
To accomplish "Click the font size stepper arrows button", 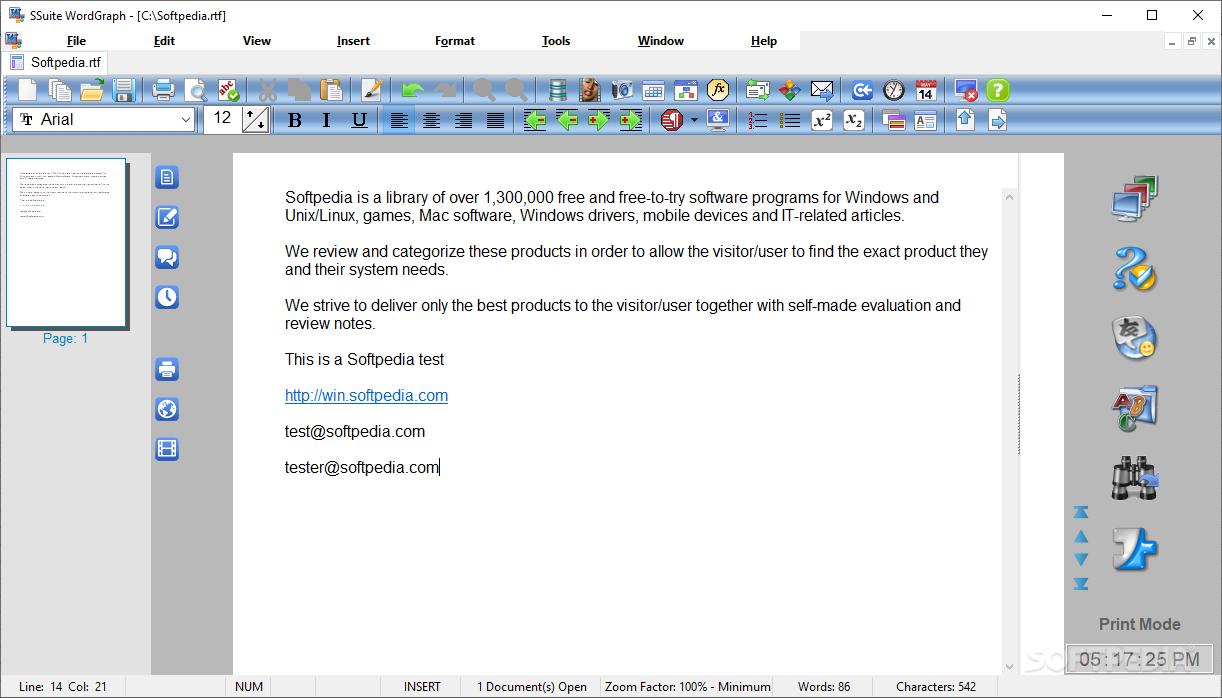I will 256,120.
